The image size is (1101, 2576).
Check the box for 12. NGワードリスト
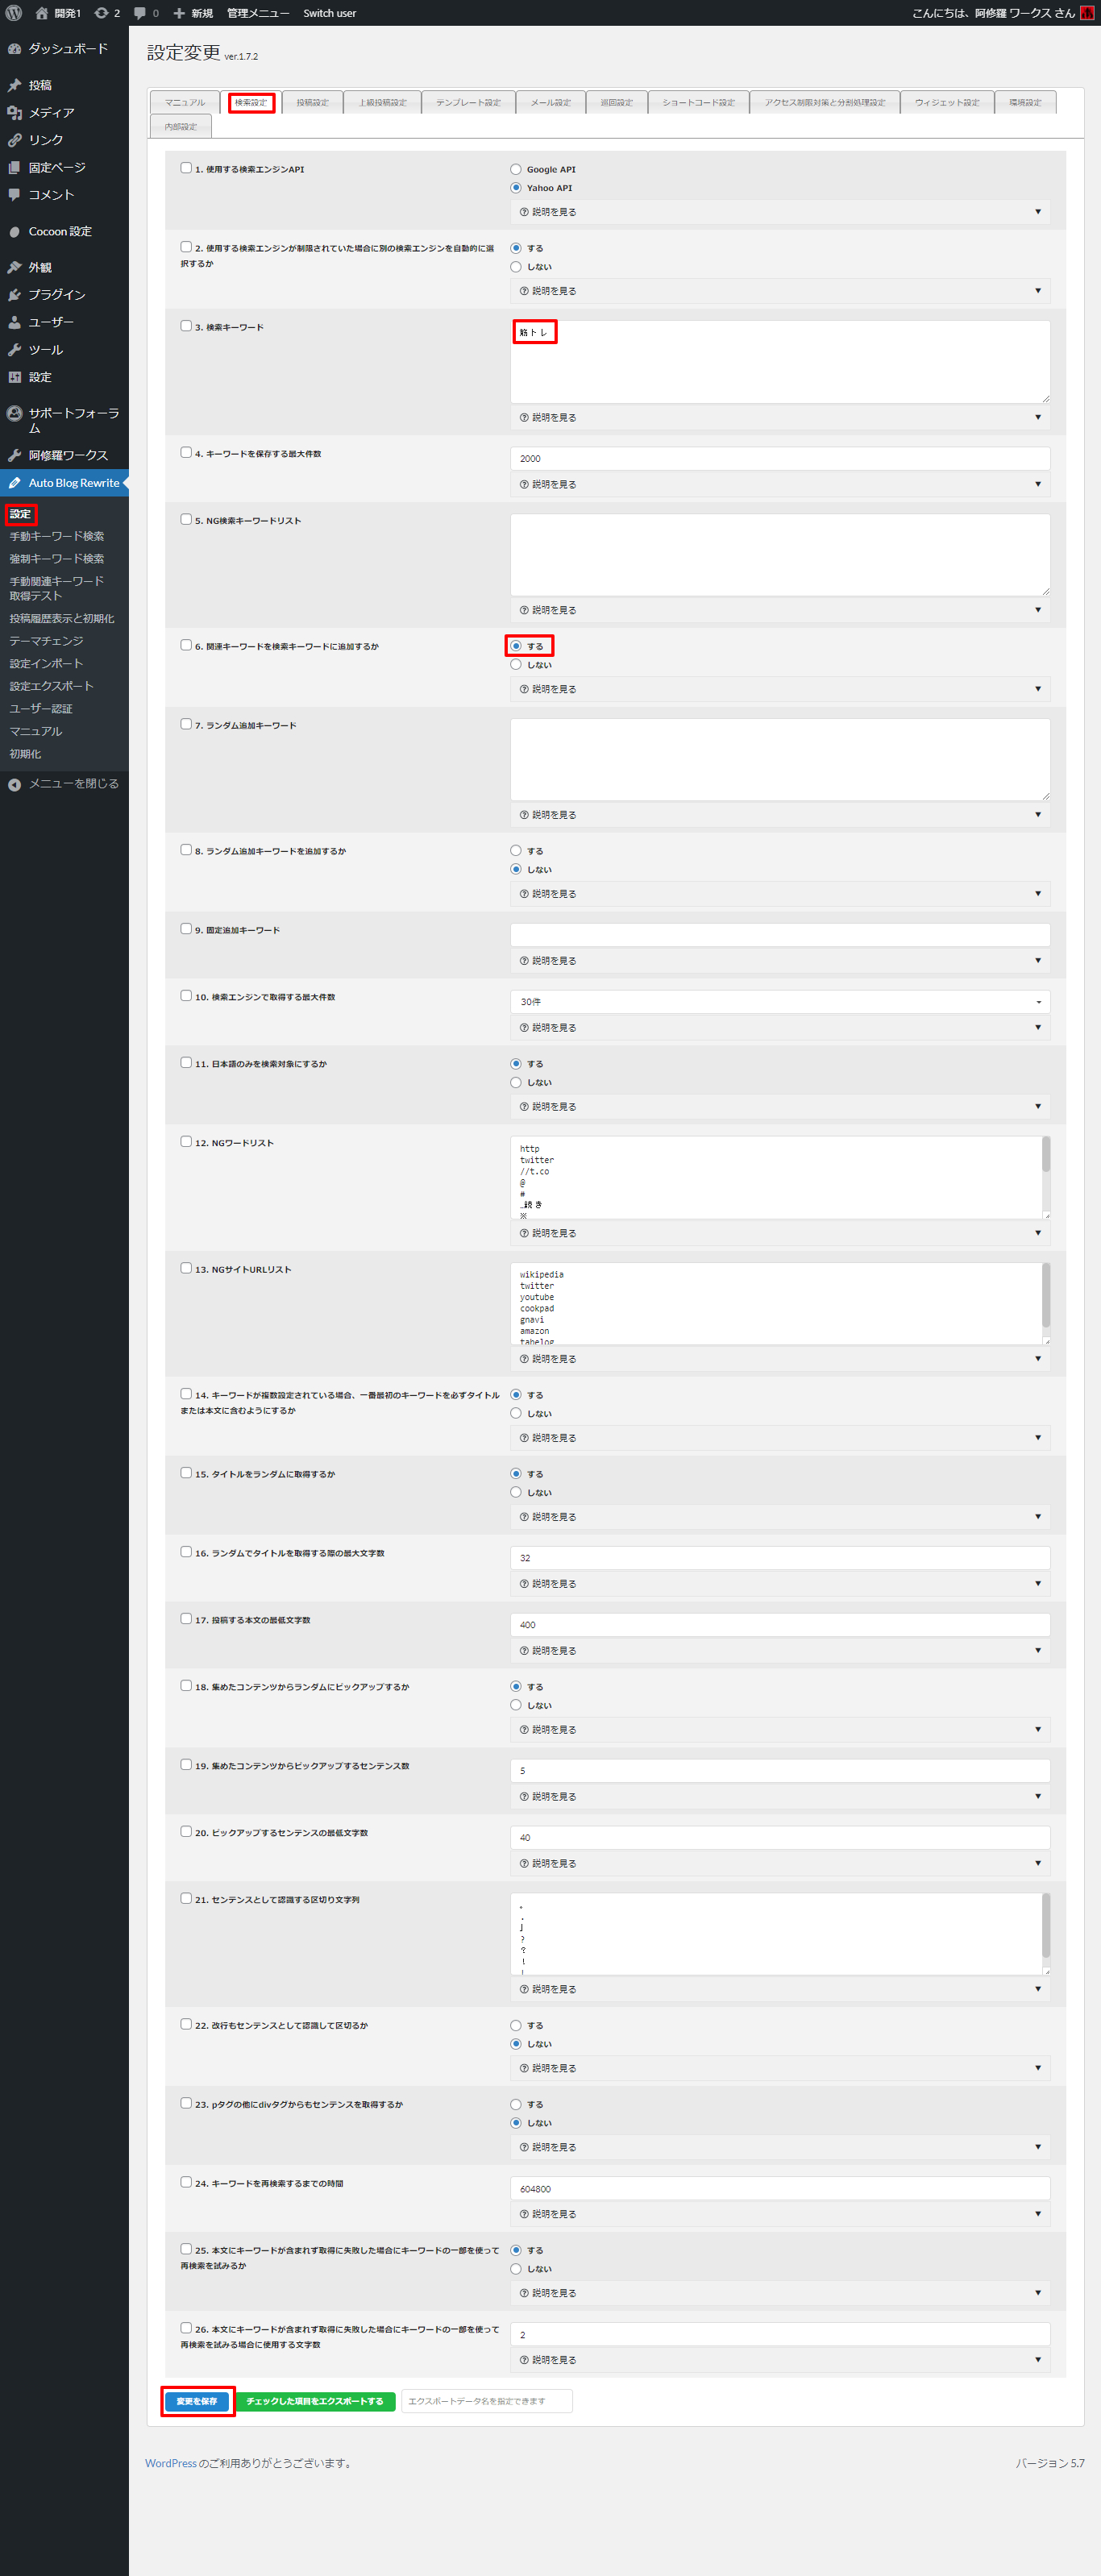[186, 1141]
